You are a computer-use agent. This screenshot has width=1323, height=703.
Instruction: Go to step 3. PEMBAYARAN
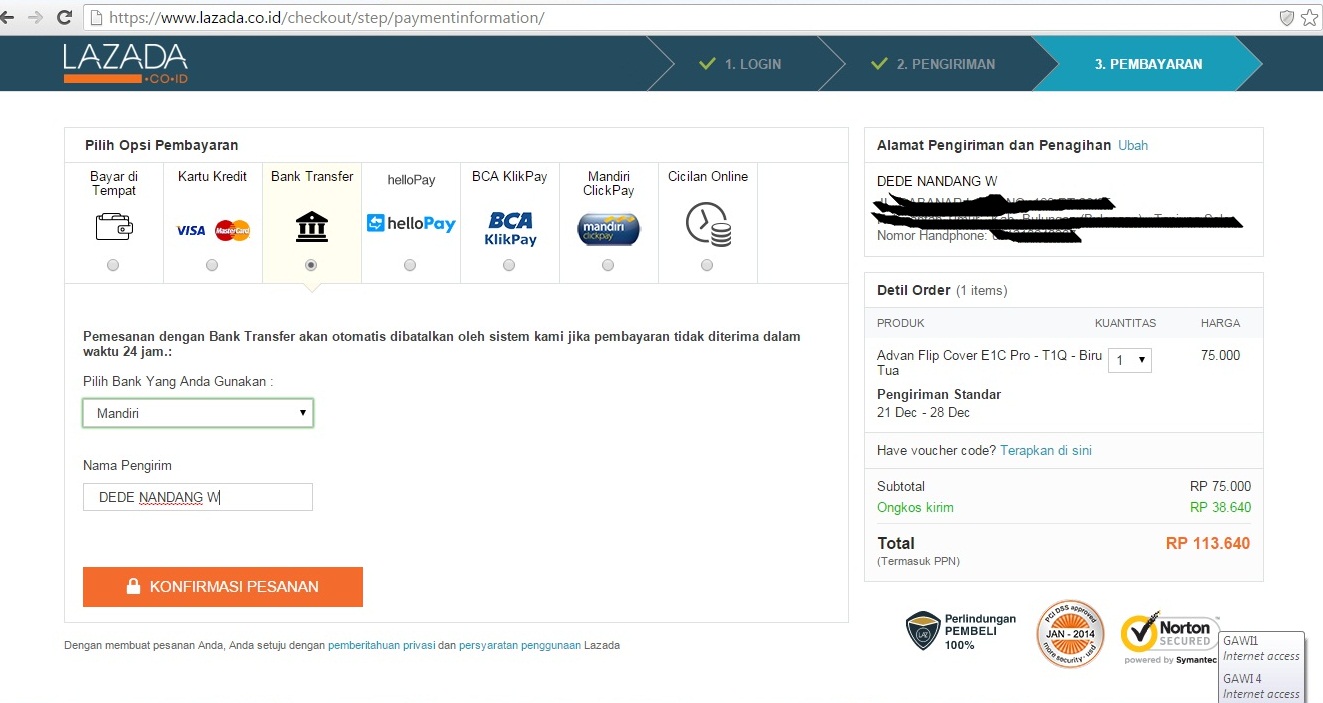1148,64
